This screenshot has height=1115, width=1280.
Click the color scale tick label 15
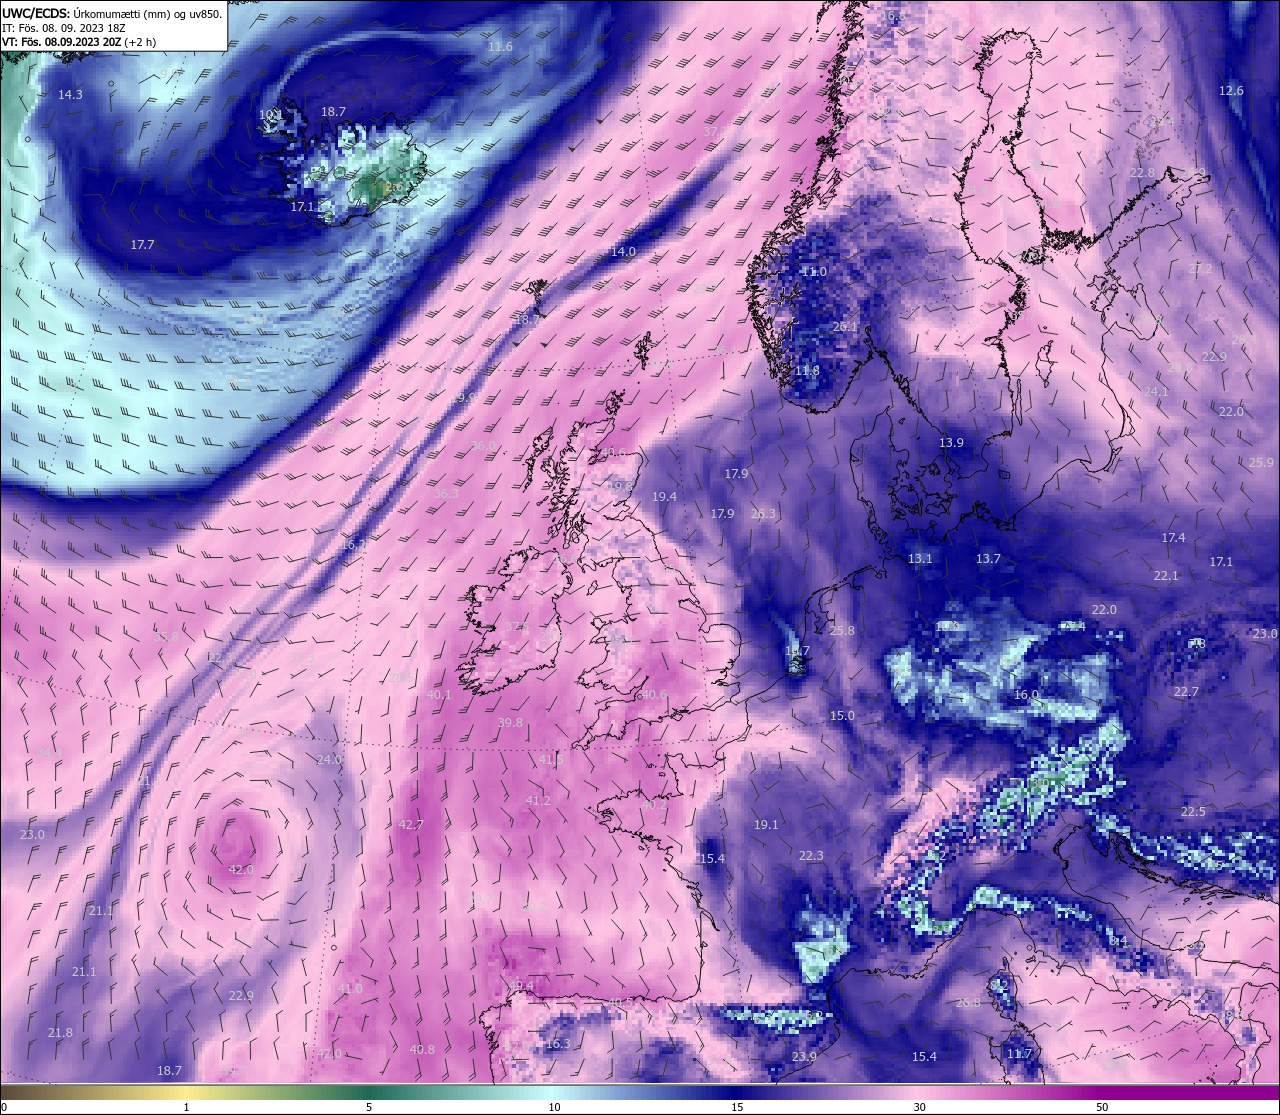pyautogui.click(x=737, y=1108)
